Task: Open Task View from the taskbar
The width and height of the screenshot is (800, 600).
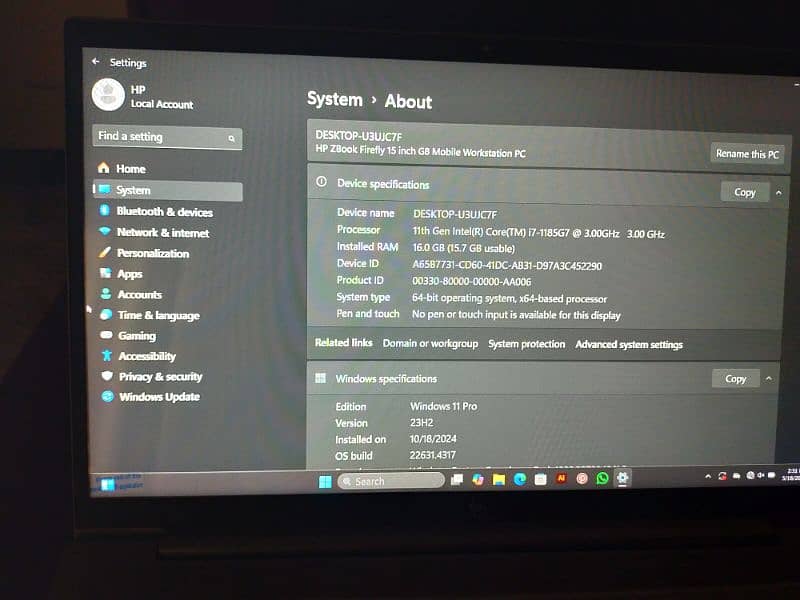Action: pos(457,480)
